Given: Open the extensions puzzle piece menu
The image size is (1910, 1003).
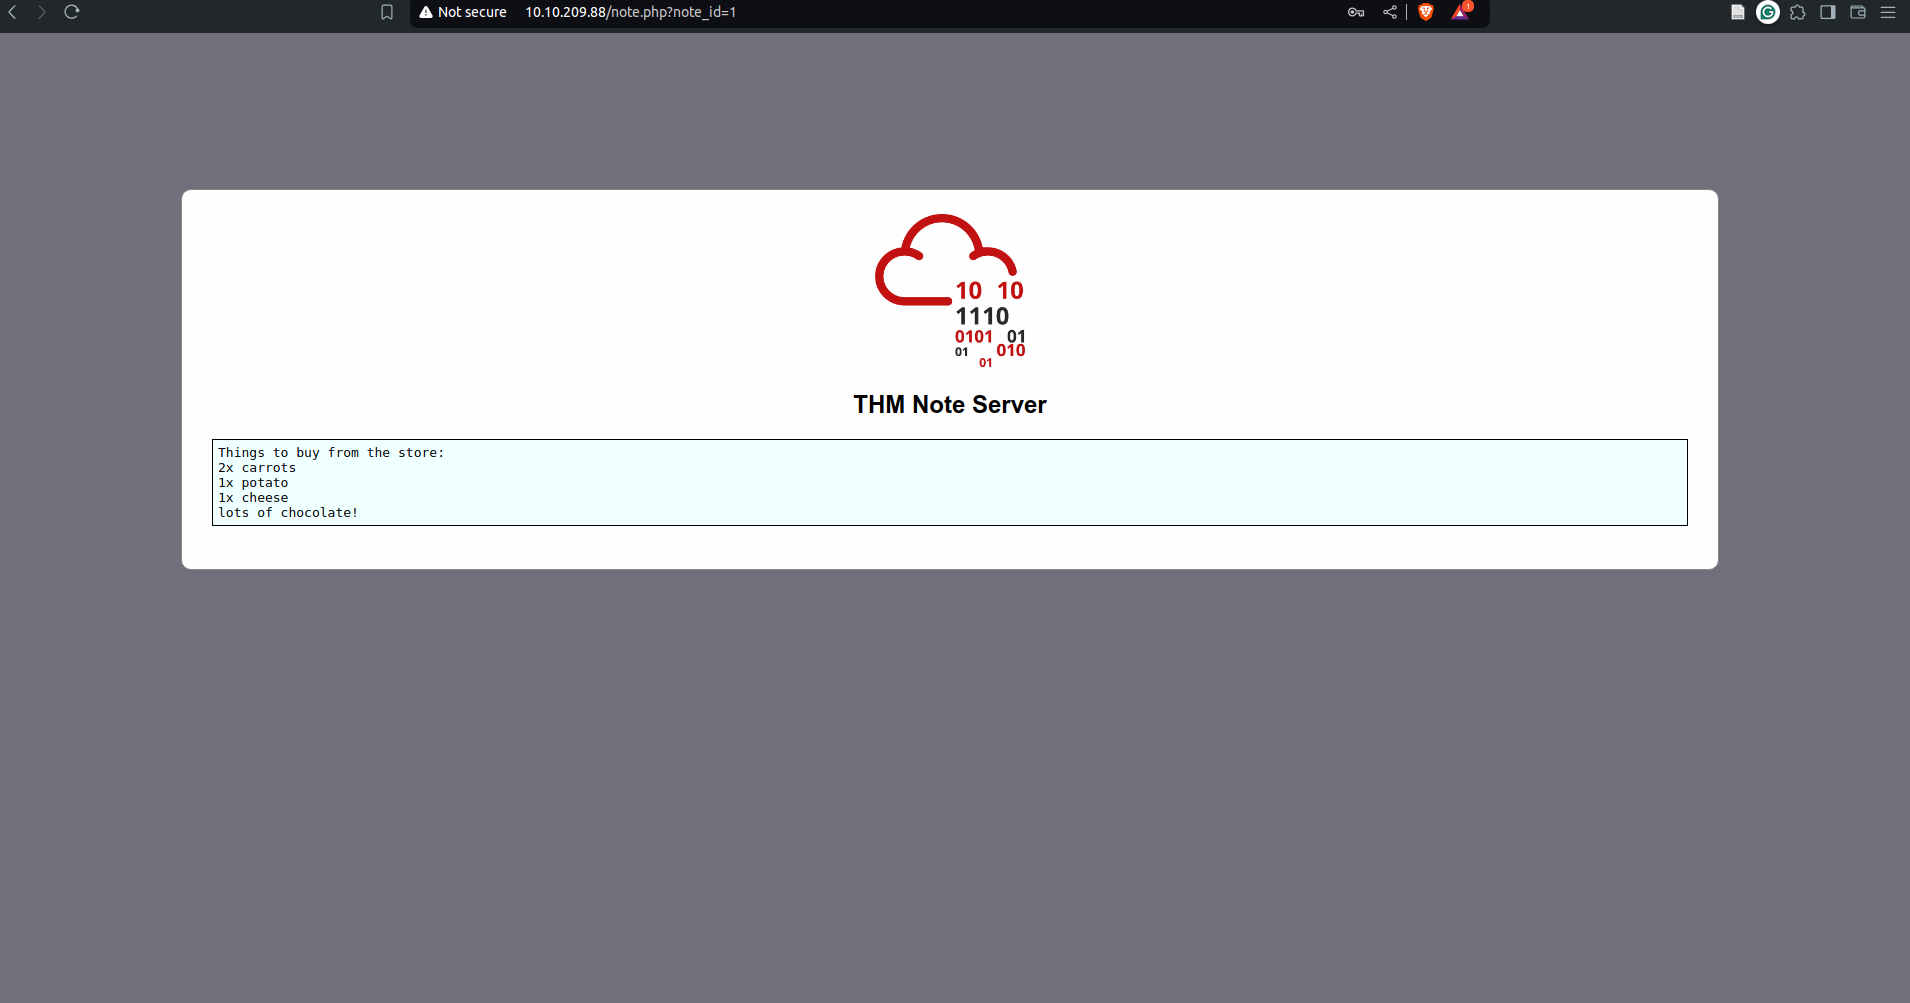Looking at the screenshot, I should (1798, 12).
